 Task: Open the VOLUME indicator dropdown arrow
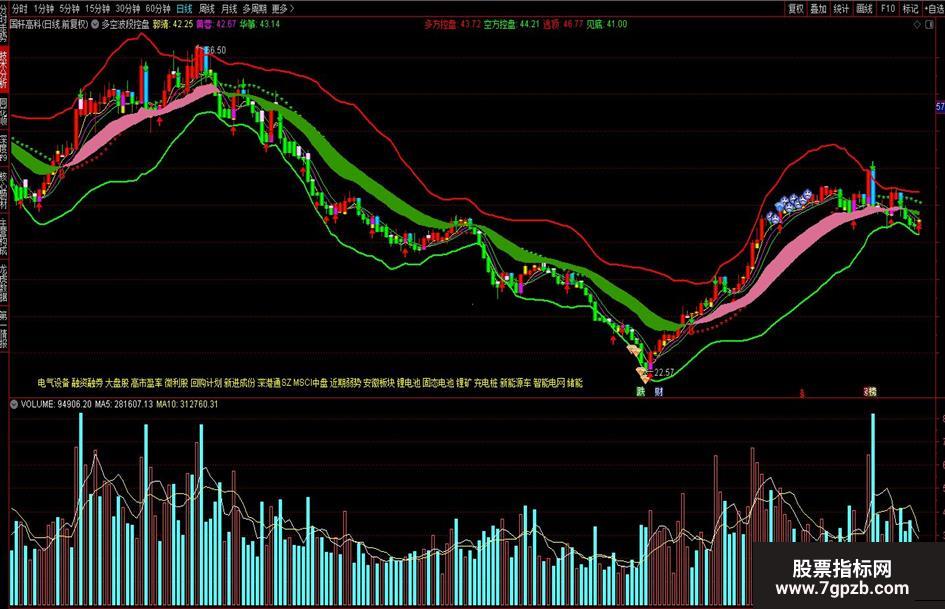click(x=14, y=404)
